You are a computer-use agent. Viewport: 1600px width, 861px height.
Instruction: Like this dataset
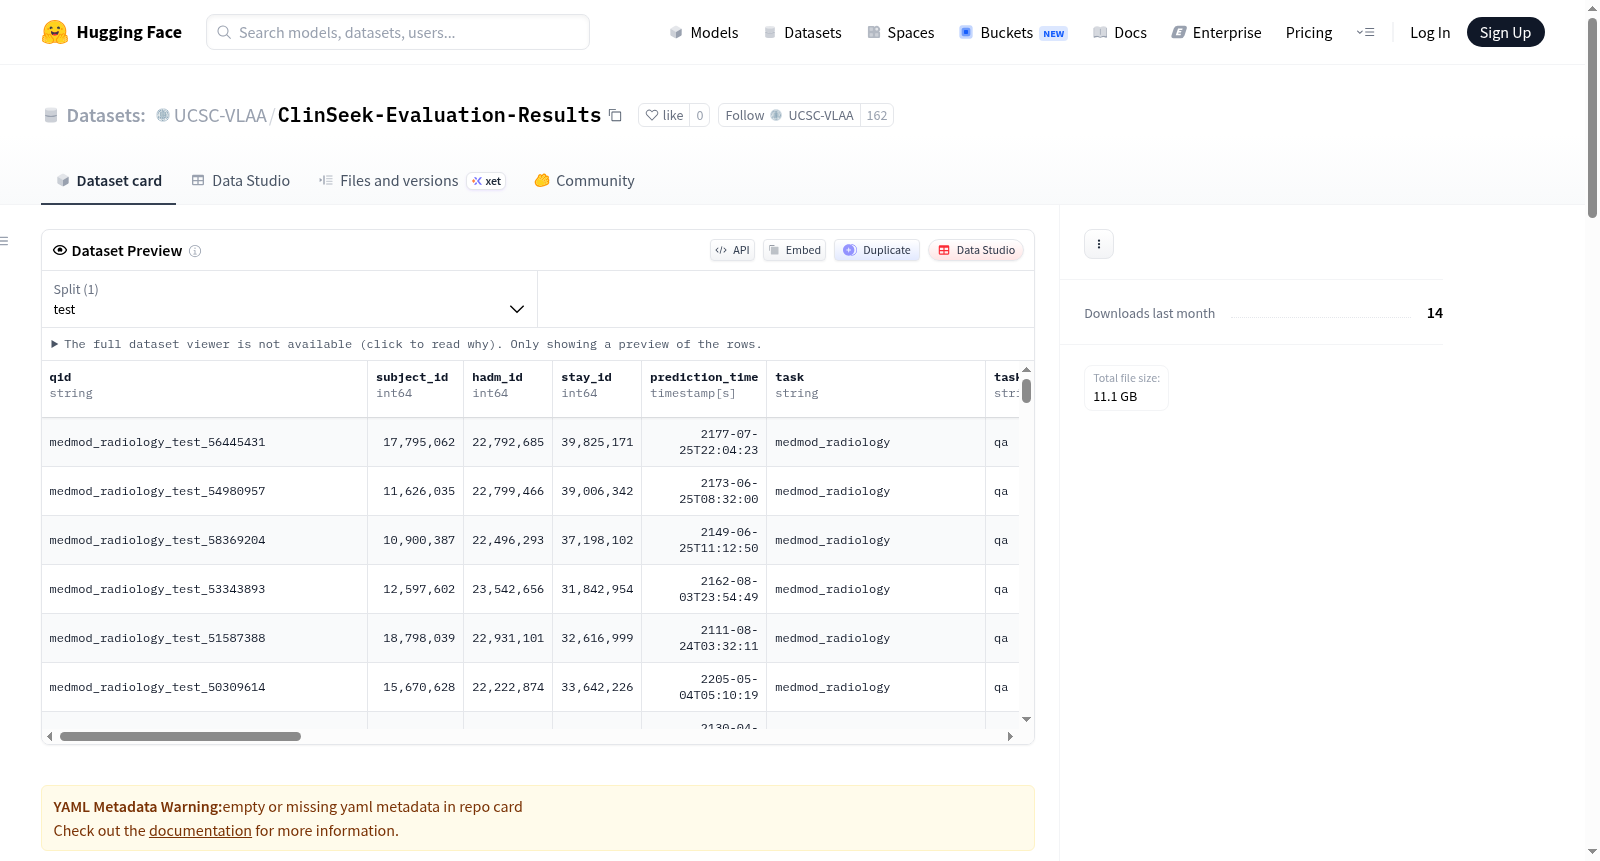point(664,115)
